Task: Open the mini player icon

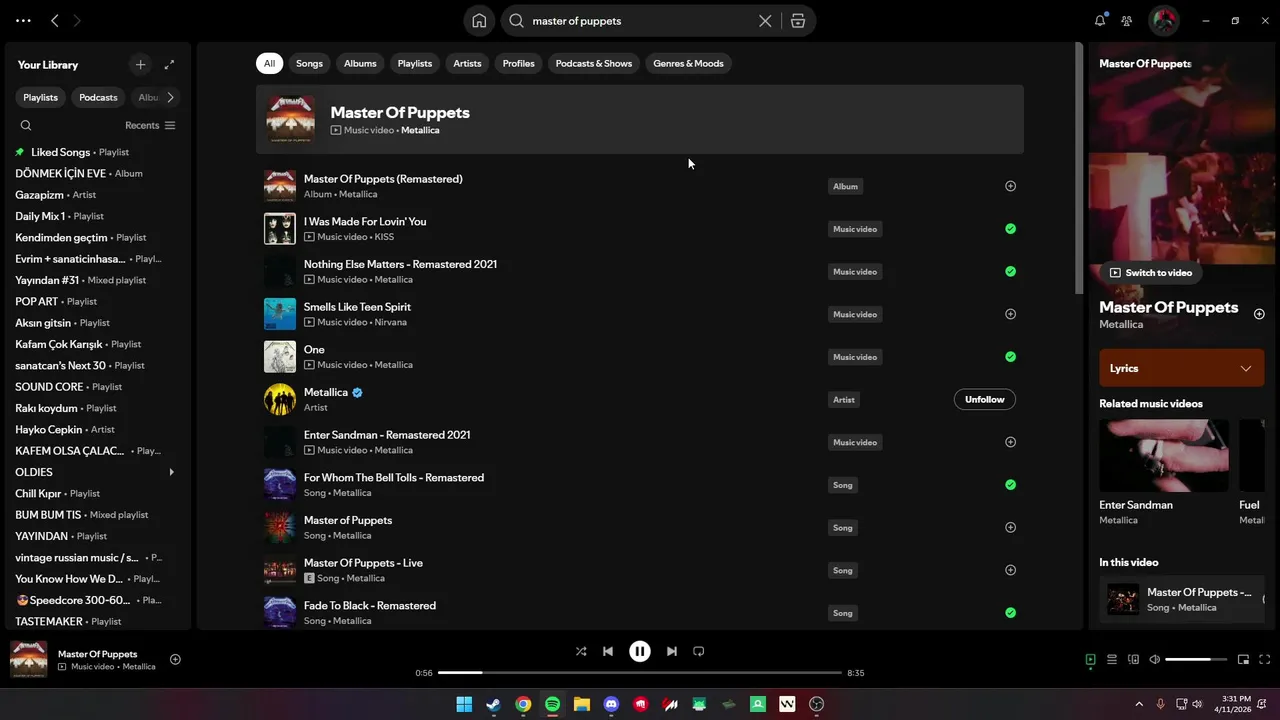Action: (x=1243, y=659)
